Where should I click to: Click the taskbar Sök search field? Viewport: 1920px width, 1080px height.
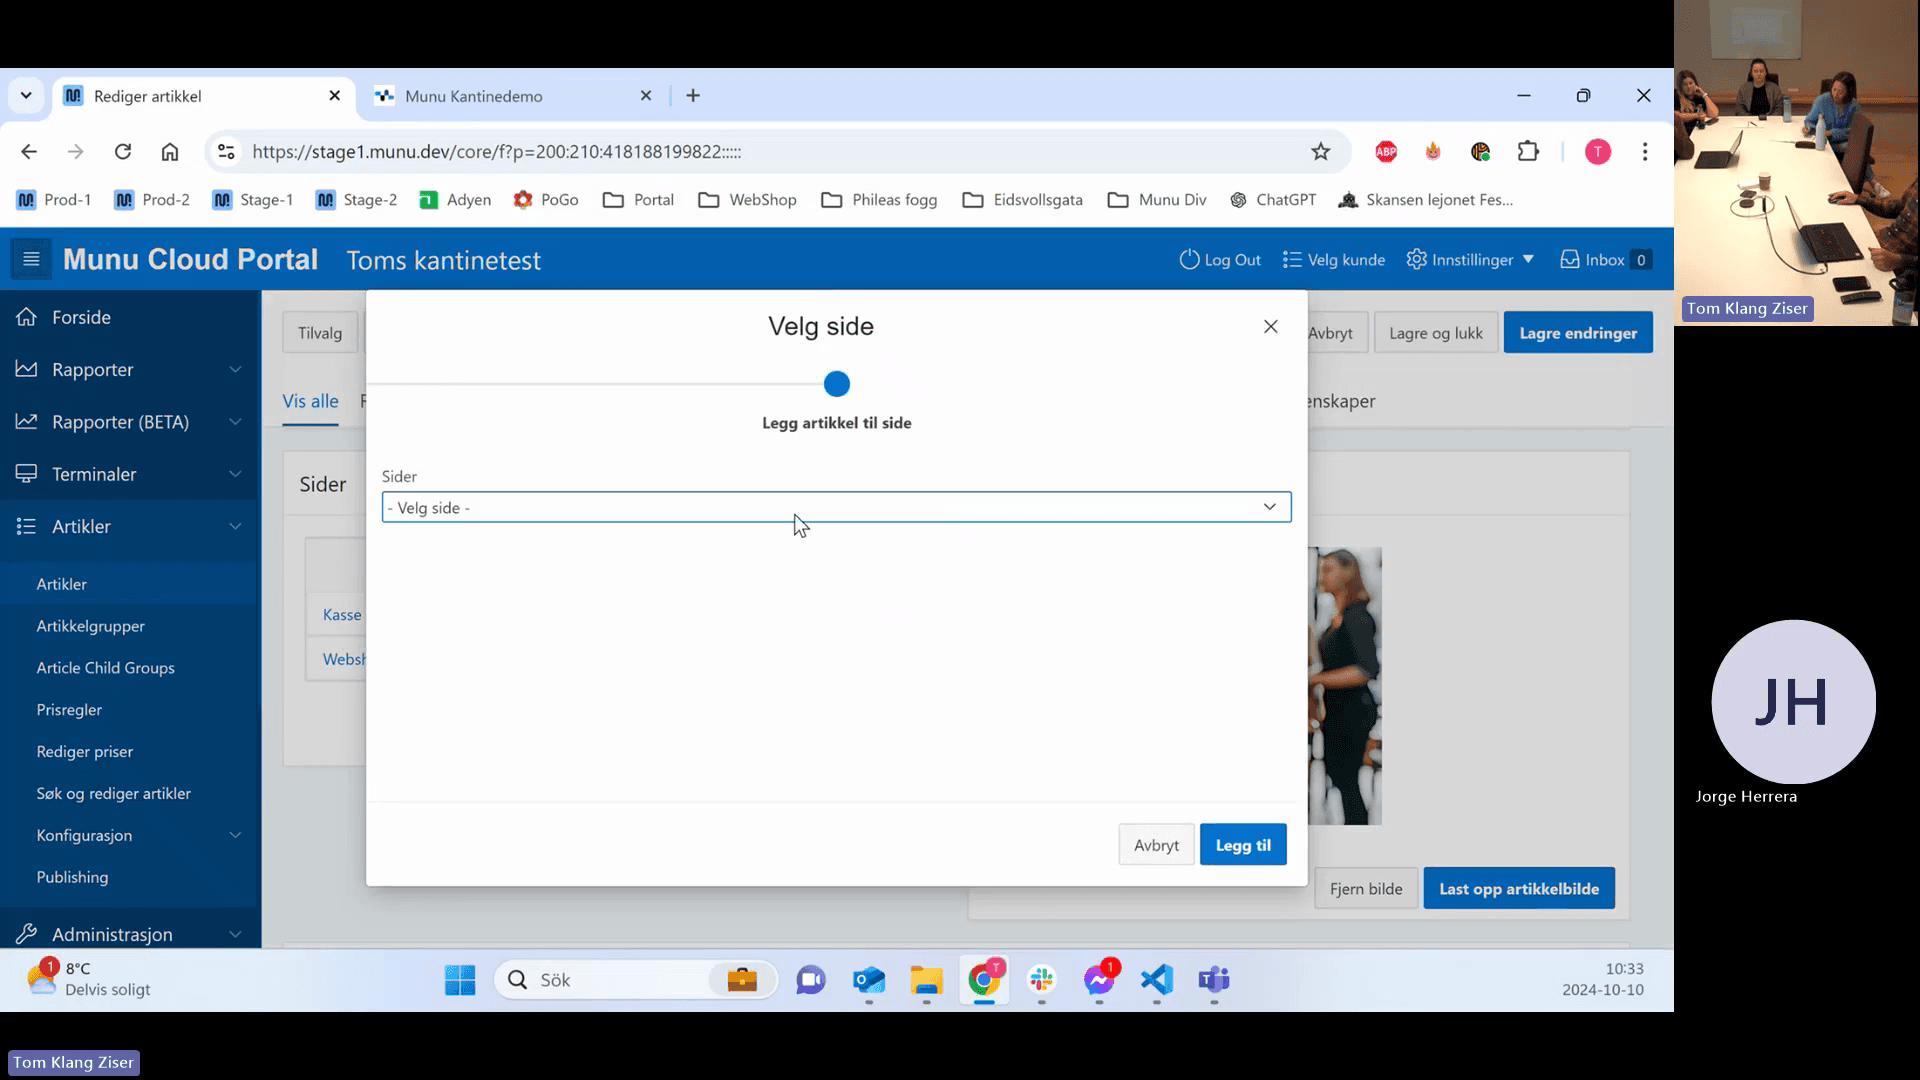[x=636, y=980]
